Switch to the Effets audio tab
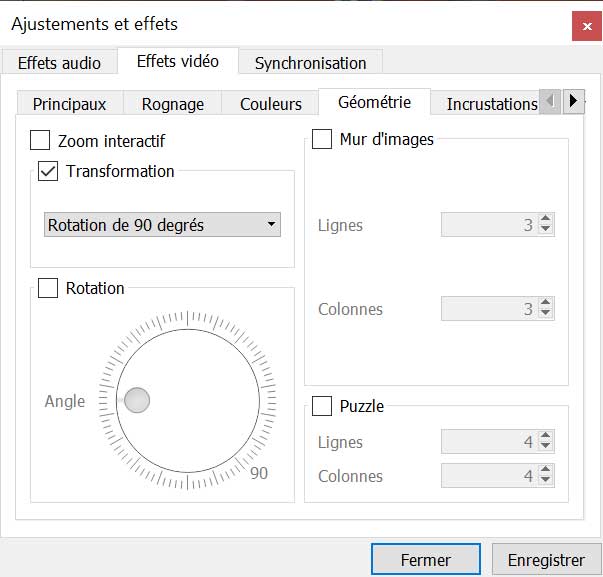Viewport: 603px width, 577px height. pyautogui.click(x=59, y=63)
